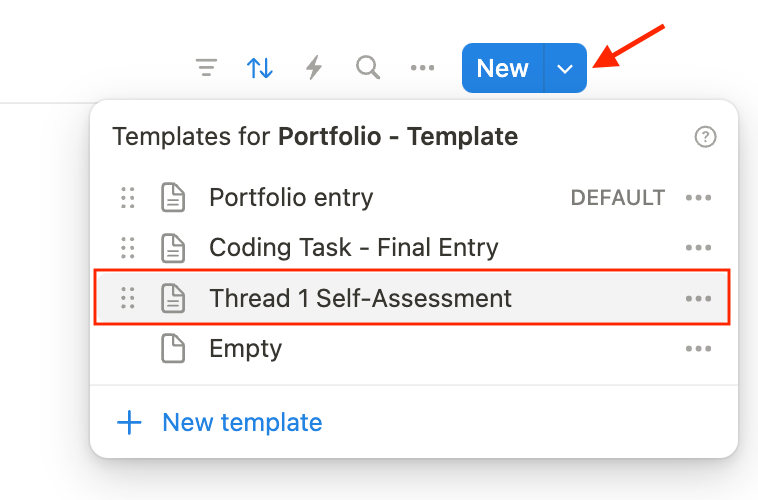Select Thread 1 Self-Assessment template

[x=360, y=298]
